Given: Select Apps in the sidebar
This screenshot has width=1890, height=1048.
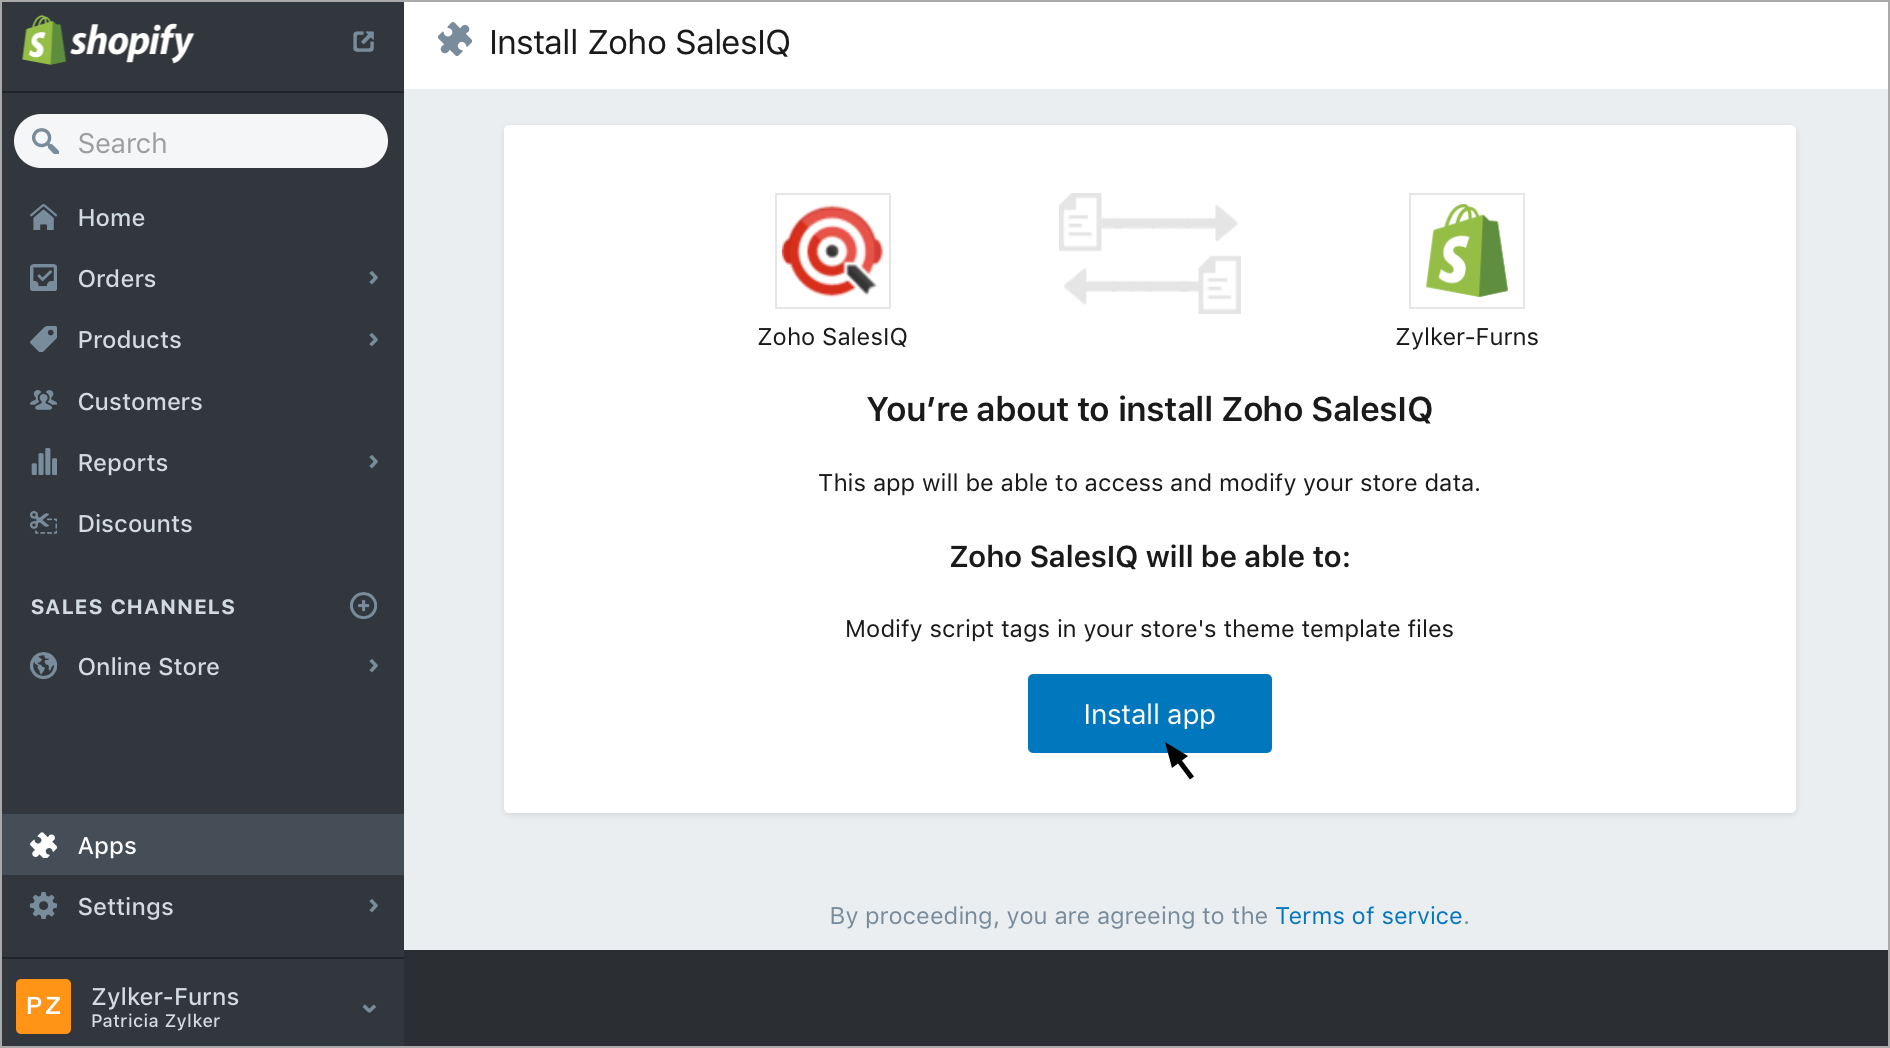Looking at the screenshot, I should (x=107, y=846).
